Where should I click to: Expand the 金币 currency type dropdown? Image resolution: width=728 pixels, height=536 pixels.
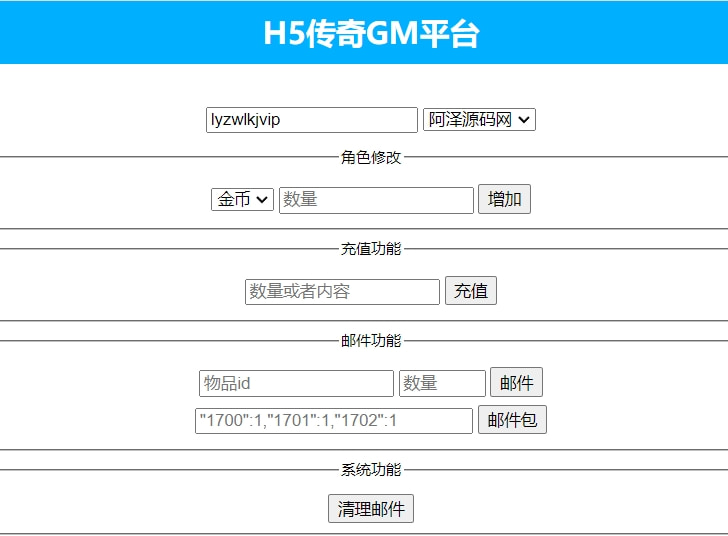[241, 200]
